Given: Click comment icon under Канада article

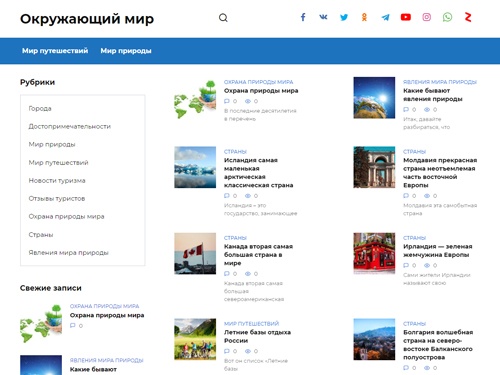Looking at the screenshot, I should point(227,274).
